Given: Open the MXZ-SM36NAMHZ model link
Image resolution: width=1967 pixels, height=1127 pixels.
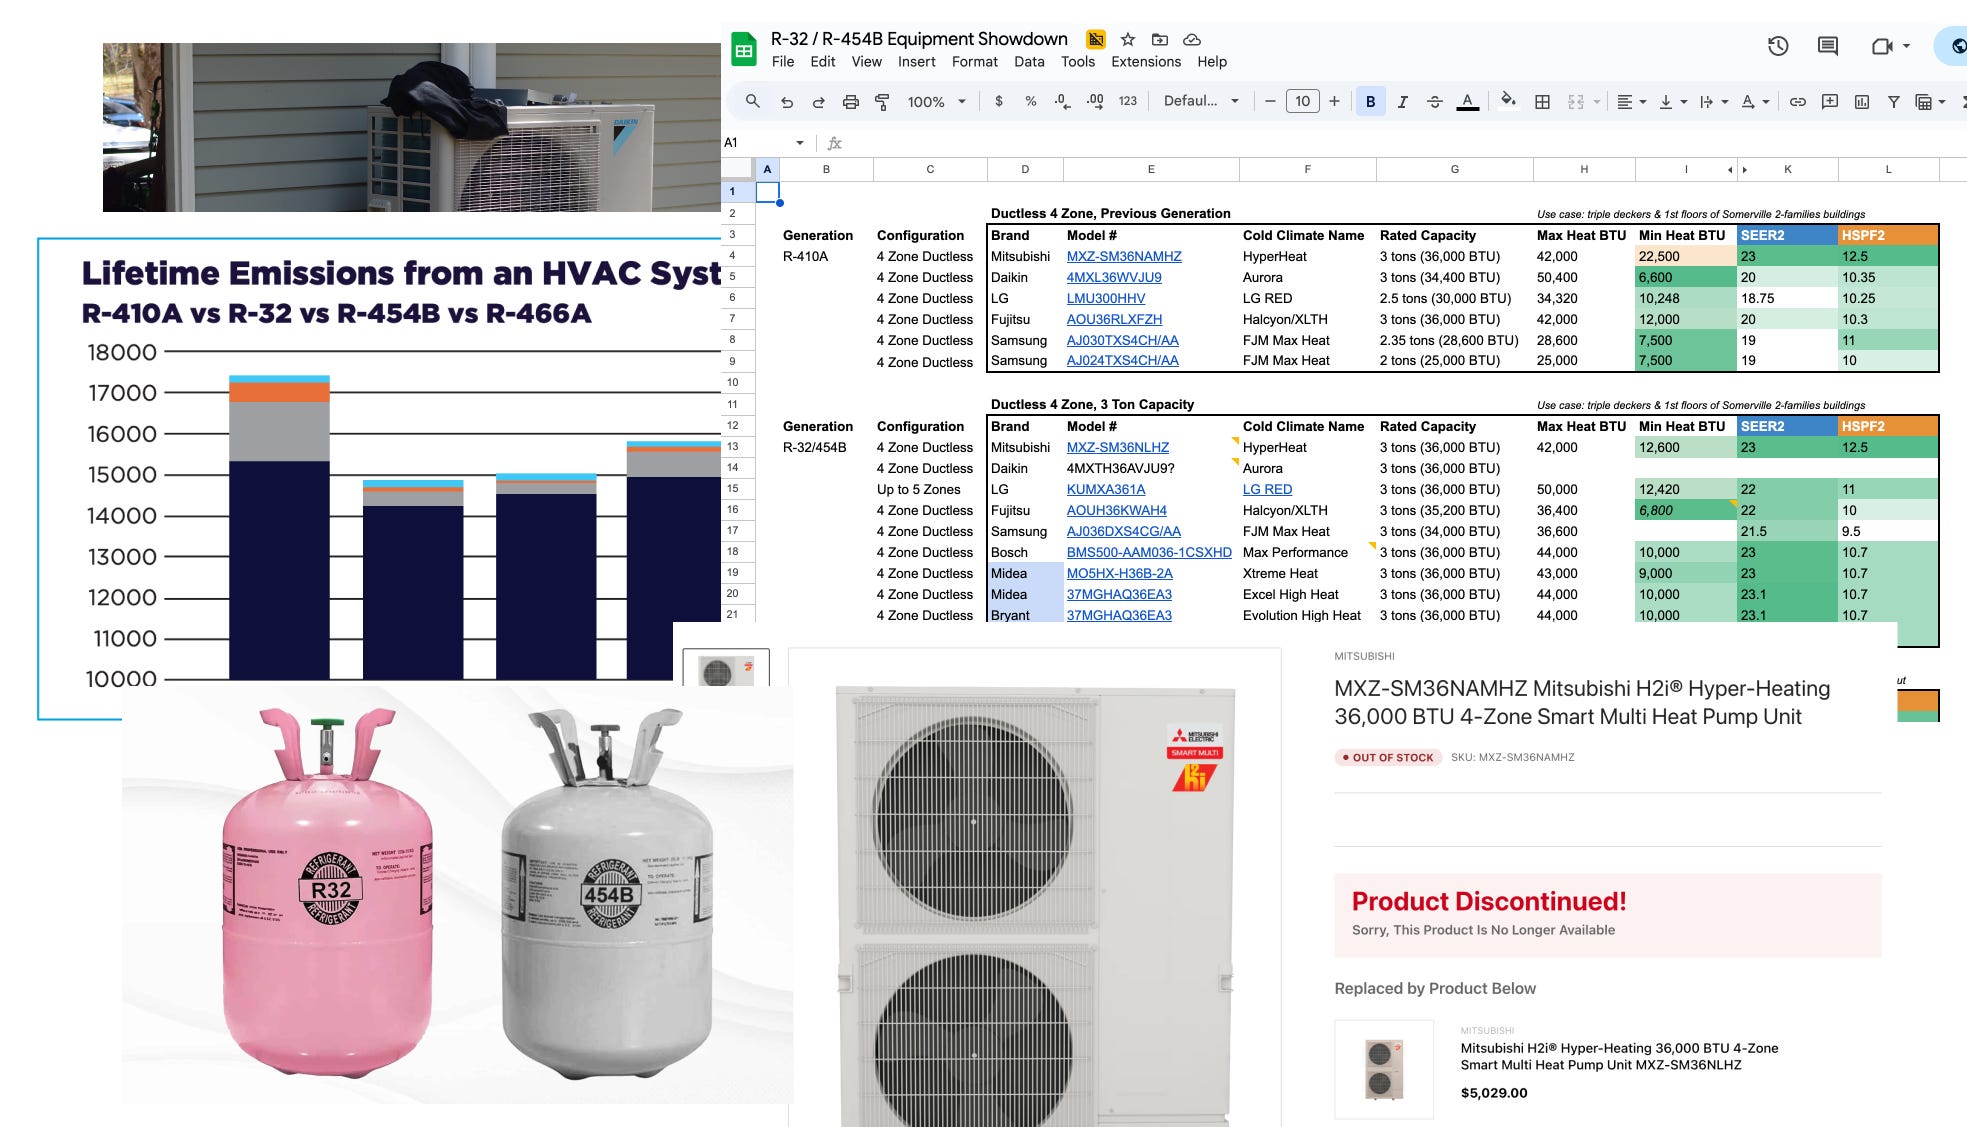Looking at the screenshot, I should 1123,256.
